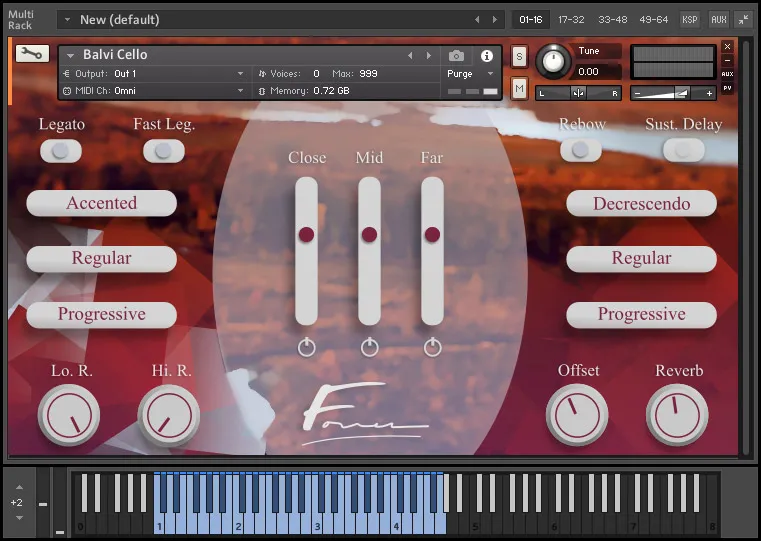Viewport: 761px width, 541px height.
Task: Toggle the Mid mic power icon
Action: pos(369,347)
